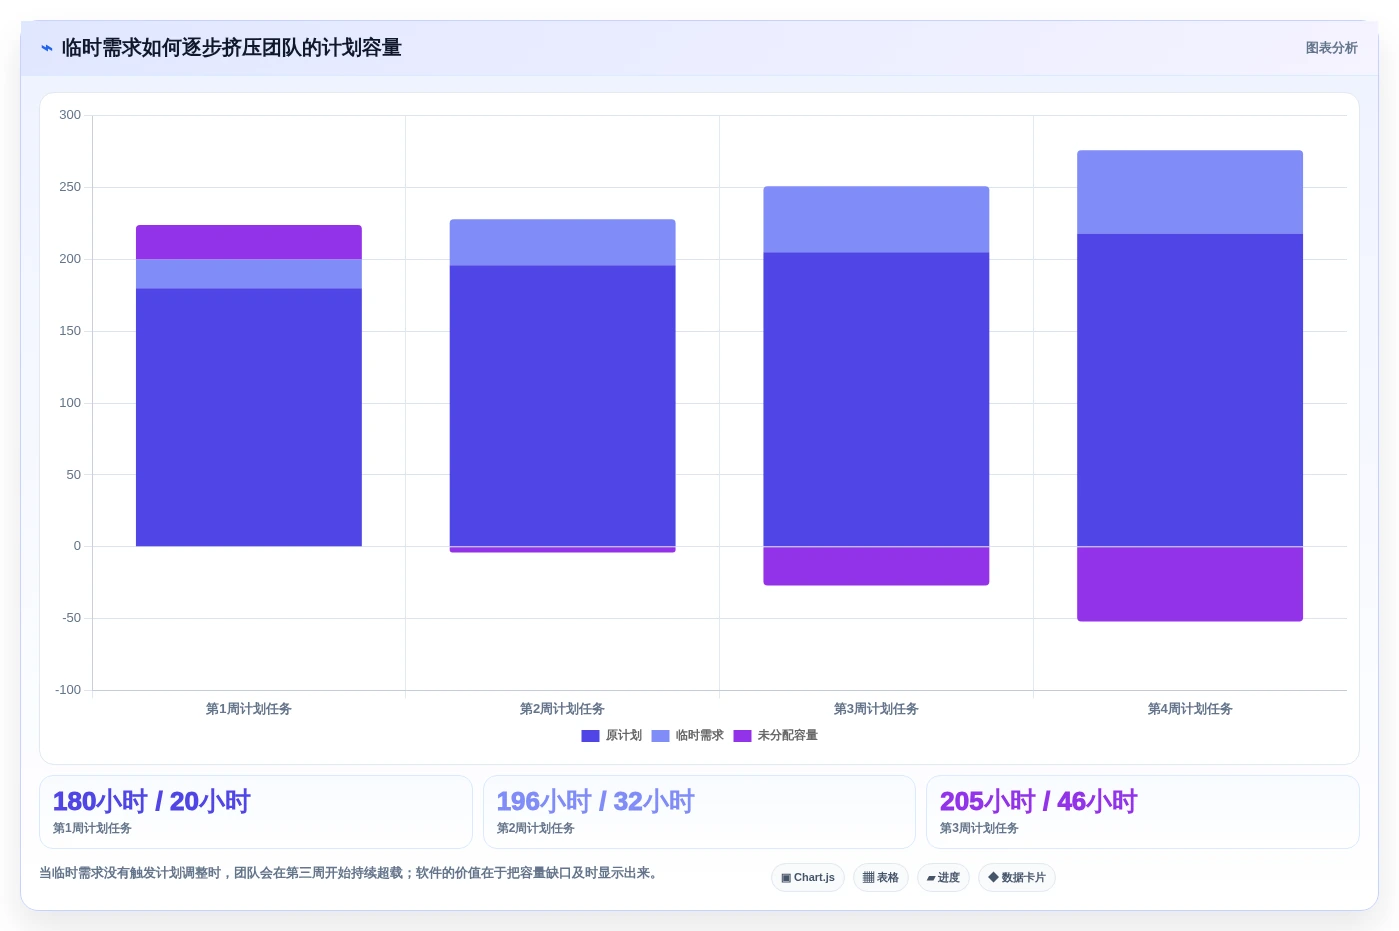Click the chart title 临时需求如何逐步挤压团队的计划容量
Viewport: 1399px width, 931px height.
coord(231,48)
